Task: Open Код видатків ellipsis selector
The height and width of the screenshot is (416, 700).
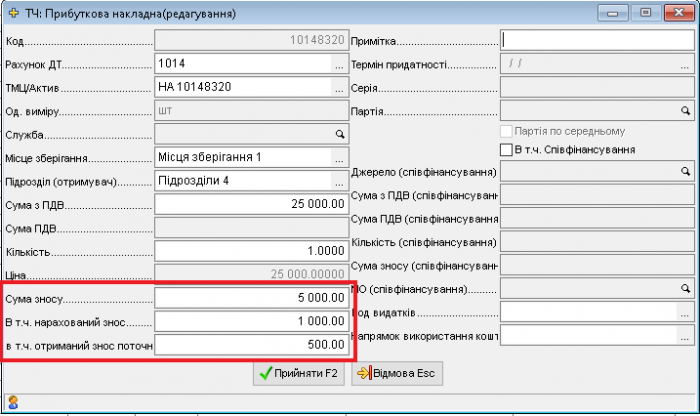Action: (x=685, y=313)
